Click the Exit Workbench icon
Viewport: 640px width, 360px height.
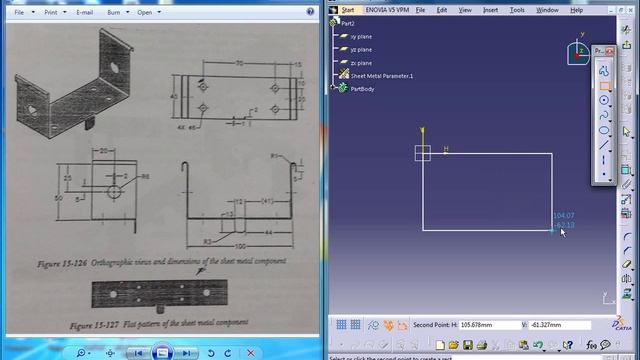627,44
